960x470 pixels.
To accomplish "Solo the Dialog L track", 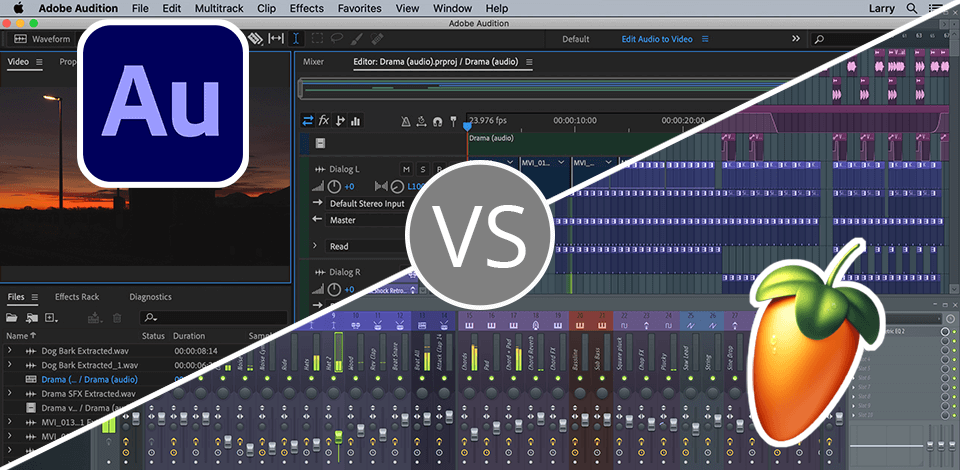I will click(423, 169).
